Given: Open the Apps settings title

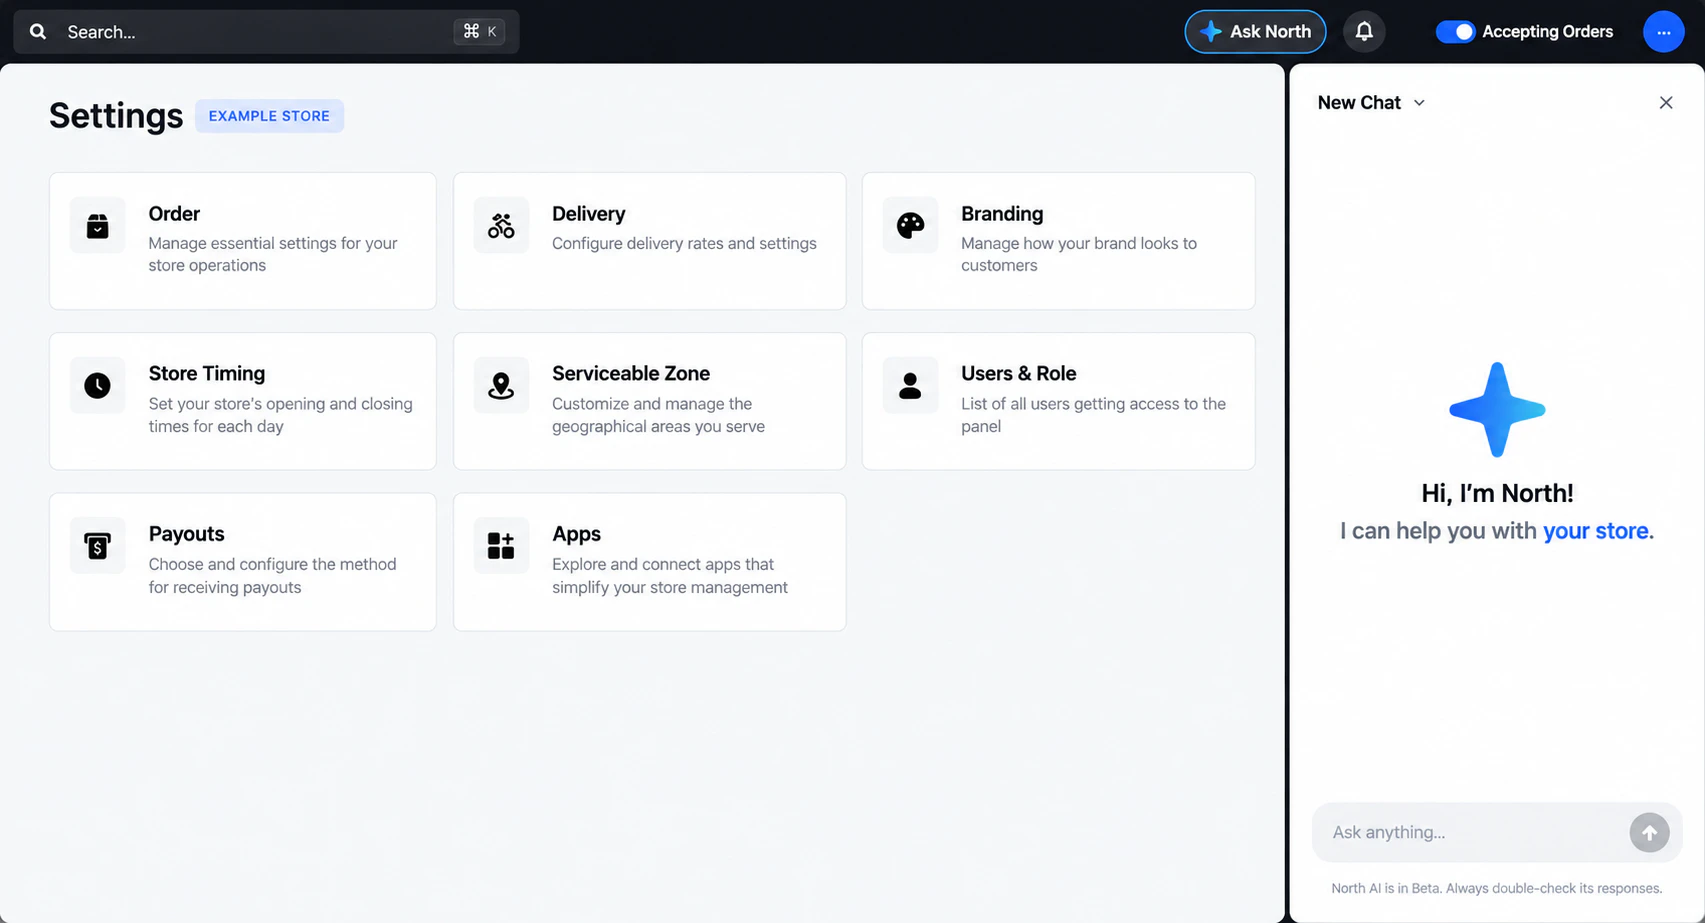Looking at the screenshot, I should [x=576, y=534].
